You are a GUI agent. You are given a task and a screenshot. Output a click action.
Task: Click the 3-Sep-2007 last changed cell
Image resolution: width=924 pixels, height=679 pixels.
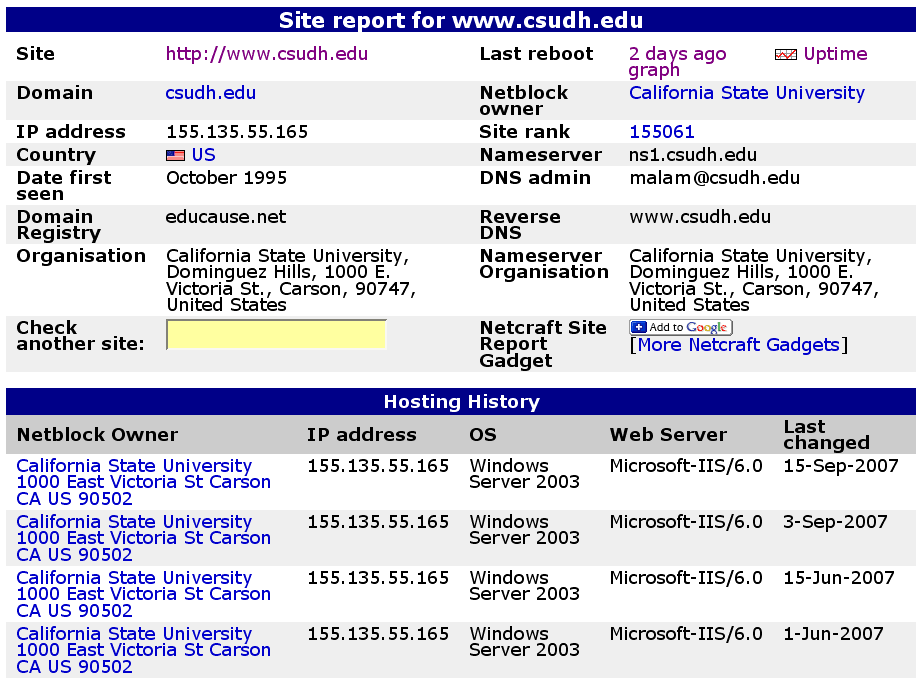point(835,522)
